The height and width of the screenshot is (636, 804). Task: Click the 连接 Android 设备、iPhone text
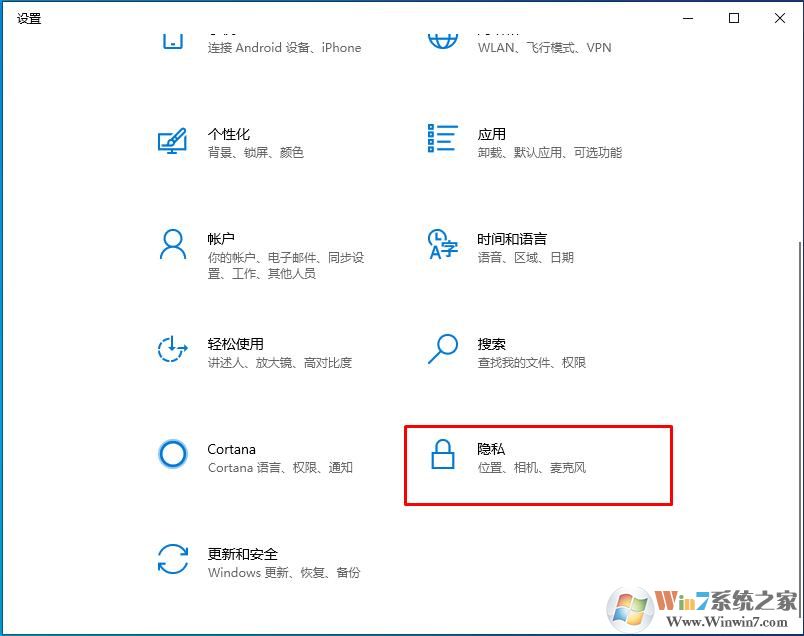(x=285, y=48)
